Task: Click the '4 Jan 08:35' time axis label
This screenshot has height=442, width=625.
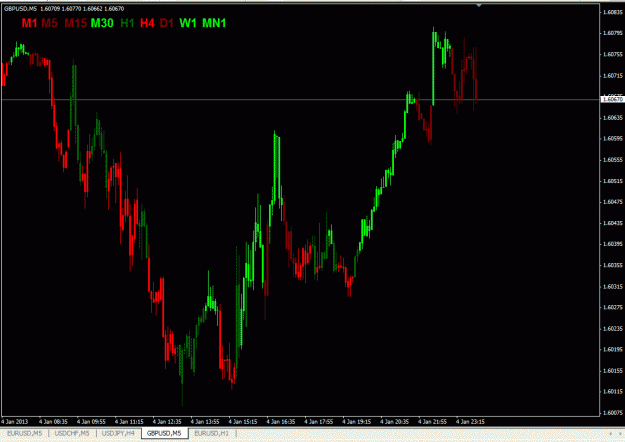Action: (x=53, y=422)
